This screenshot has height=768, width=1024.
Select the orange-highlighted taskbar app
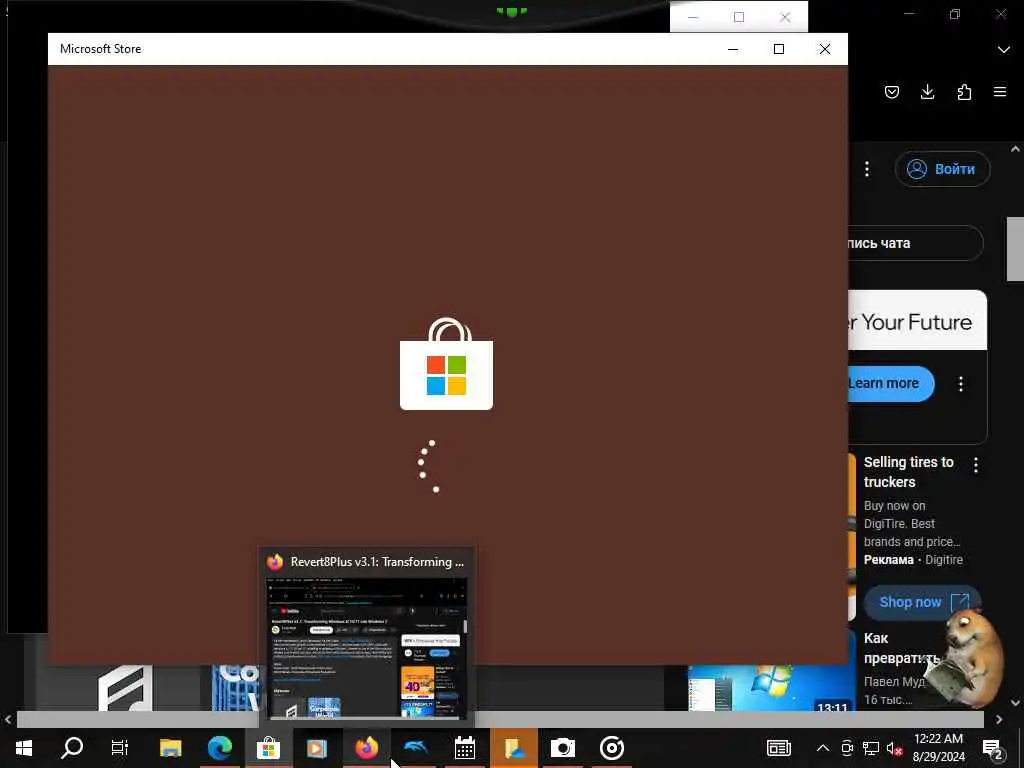click(514, 748)
